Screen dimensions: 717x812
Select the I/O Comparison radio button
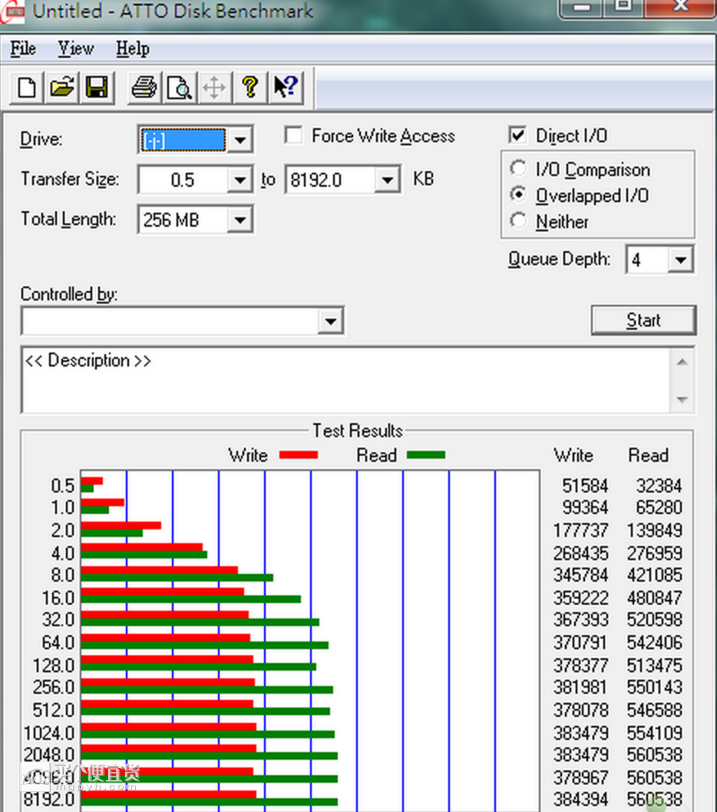click(x=518, y=168)
